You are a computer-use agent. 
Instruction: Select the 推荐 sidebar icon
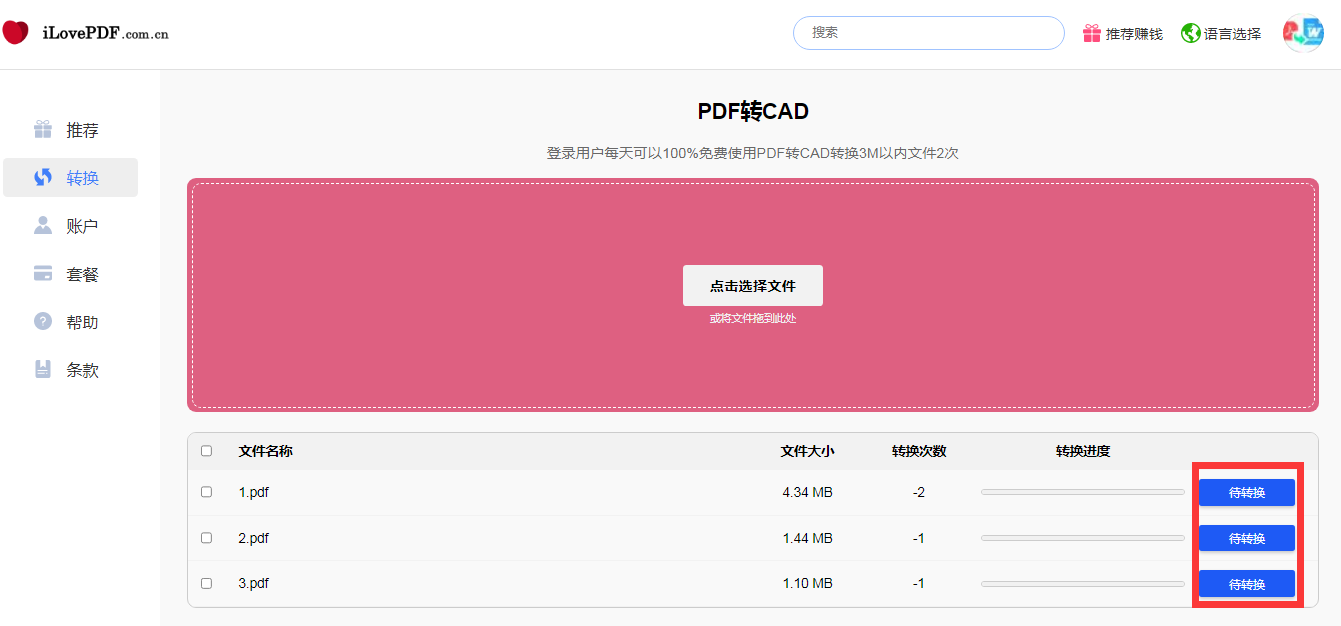pyautogui.click(x=42, y=129)
